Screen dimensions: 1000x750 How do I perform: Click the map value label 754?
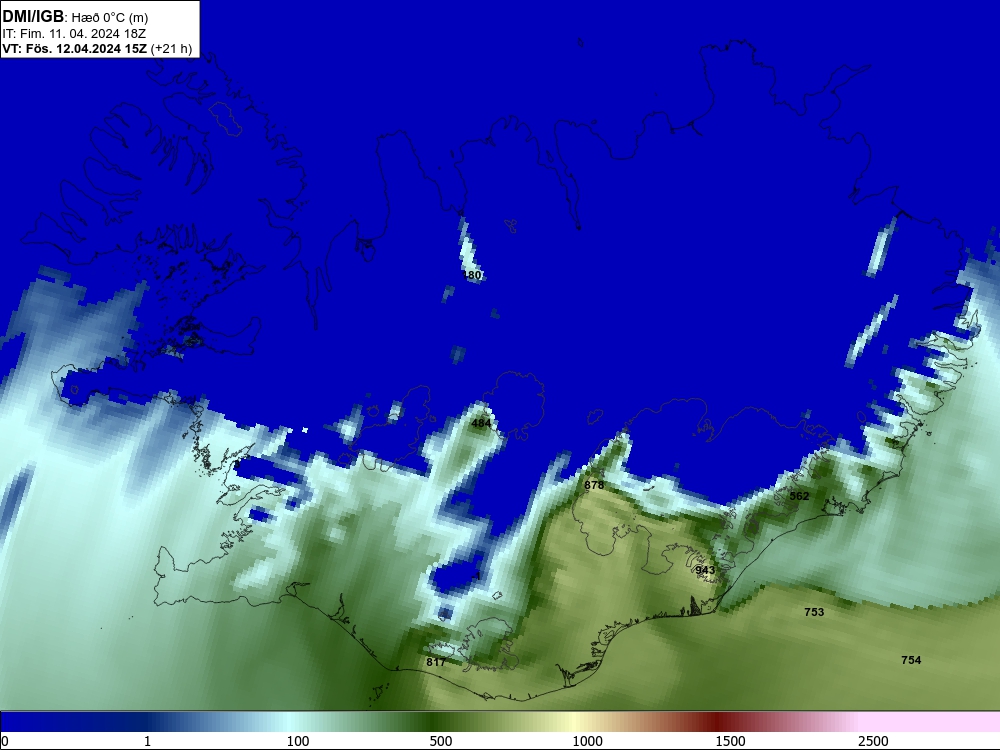tap(911, 659)
